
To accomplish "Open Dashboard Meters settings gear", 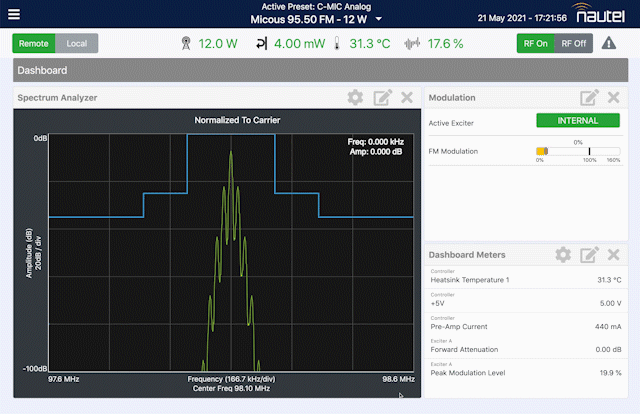I will click(563, 255).
